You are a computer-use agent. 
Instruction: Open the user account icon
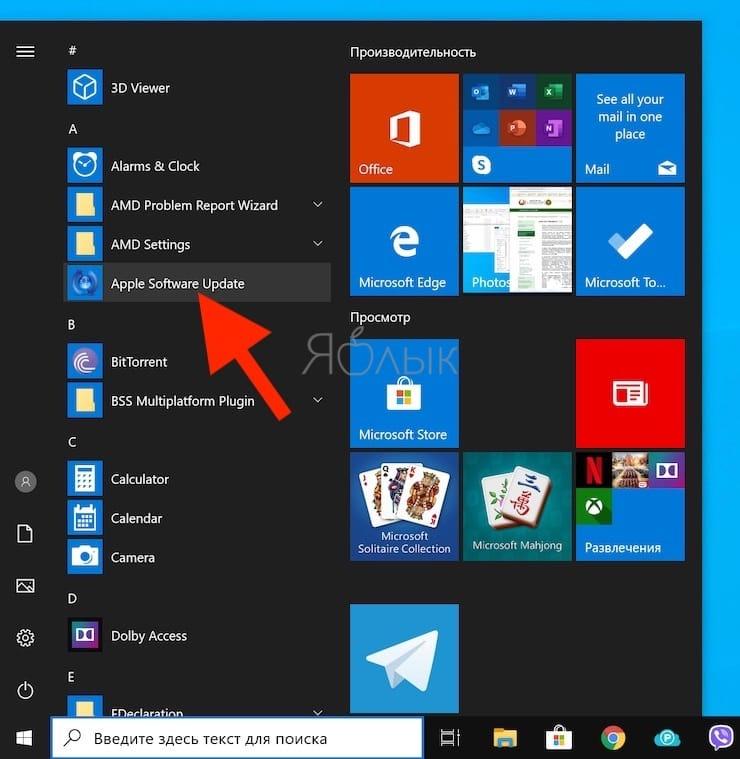[x=26, y=482]
